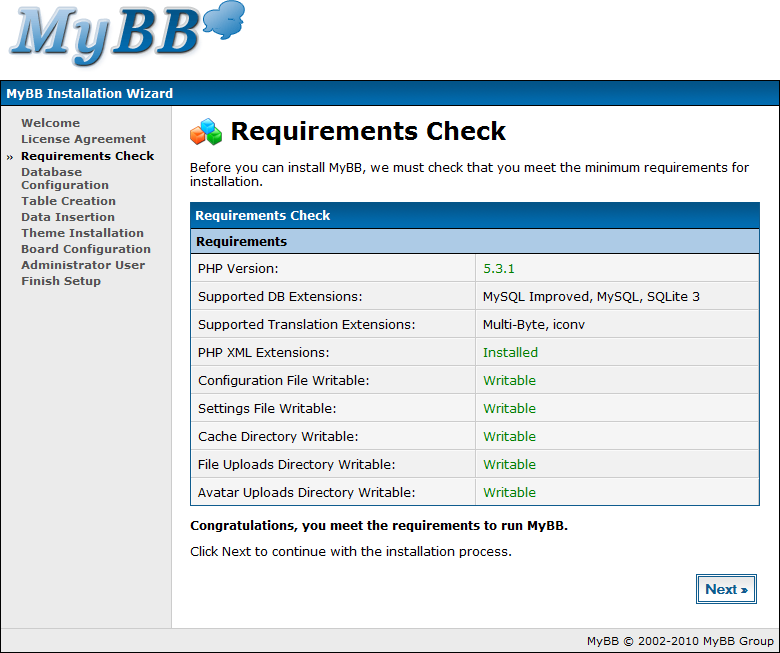The image size is (780, 653).
Task: Click the Requirements subheader row
Action: point(475,241)
